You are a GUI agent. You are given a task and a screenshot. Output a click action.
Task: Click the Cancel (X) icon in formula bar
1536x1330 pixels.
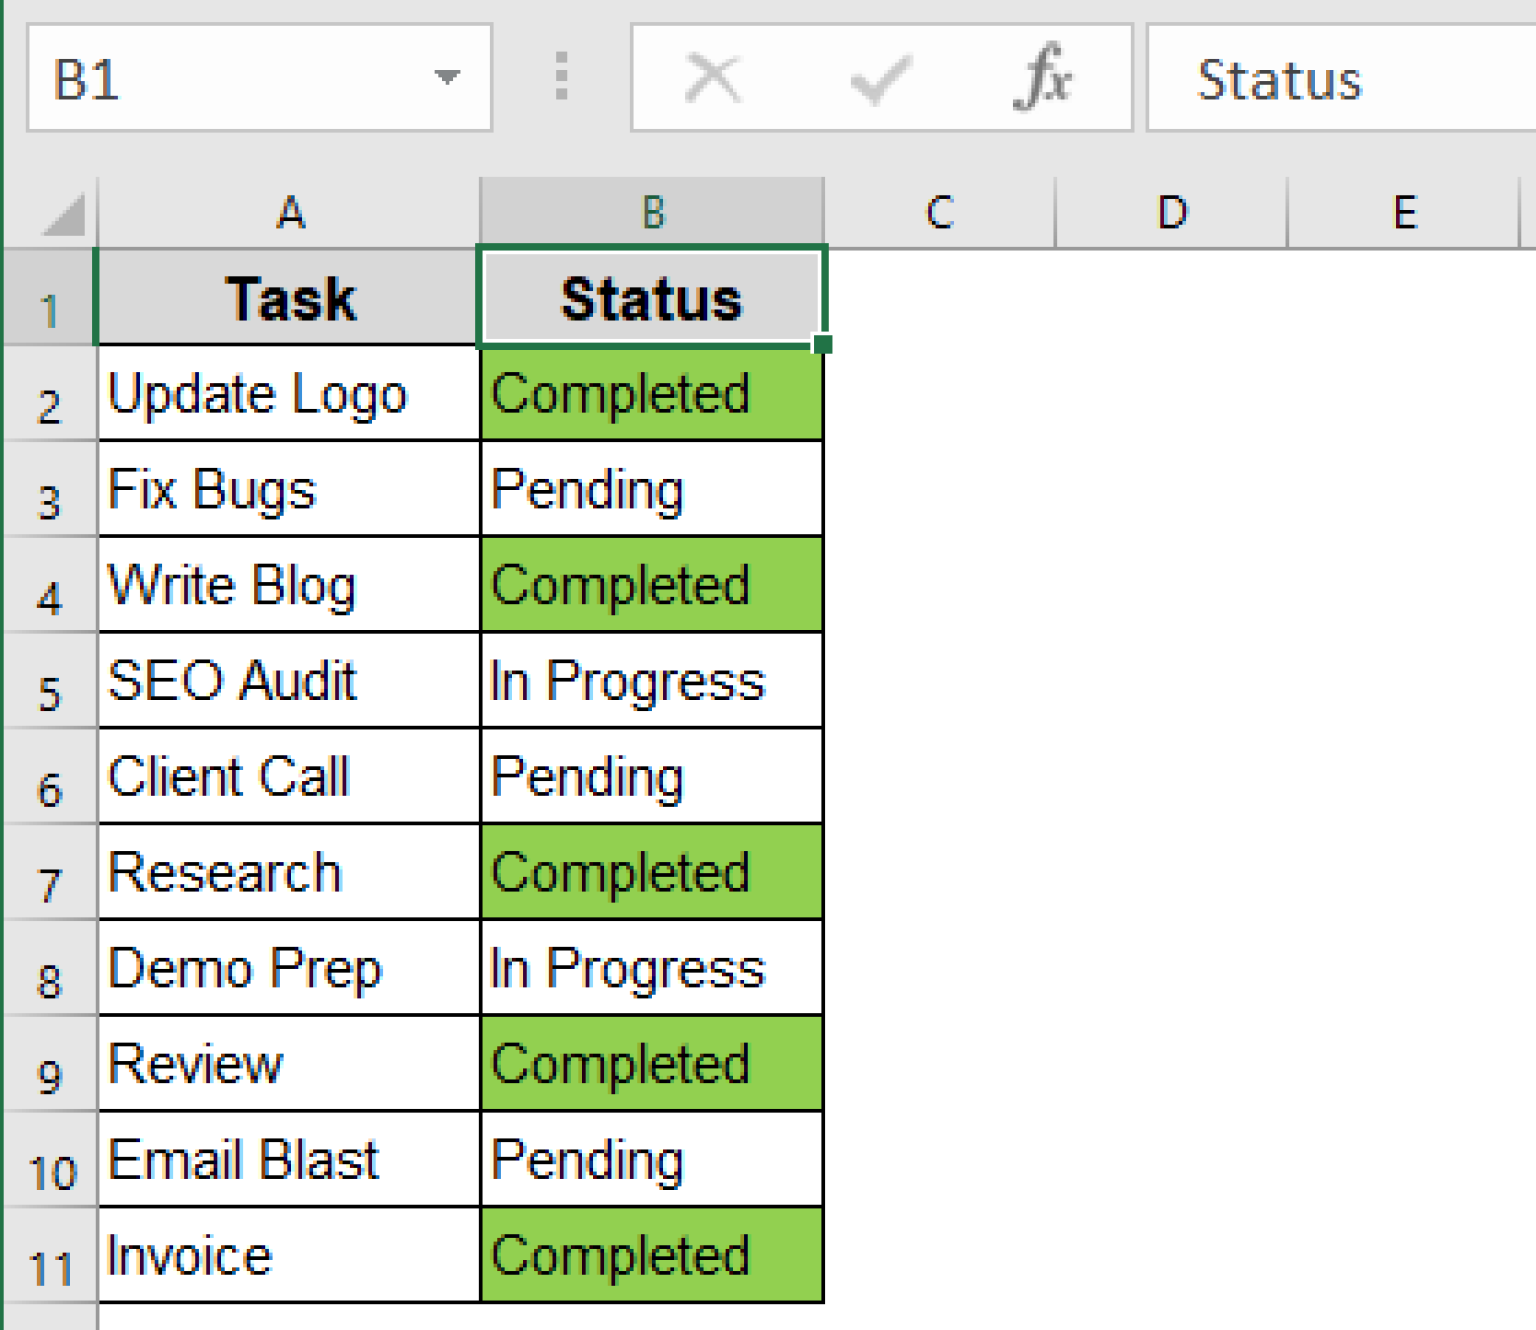(x=711, y=78)
